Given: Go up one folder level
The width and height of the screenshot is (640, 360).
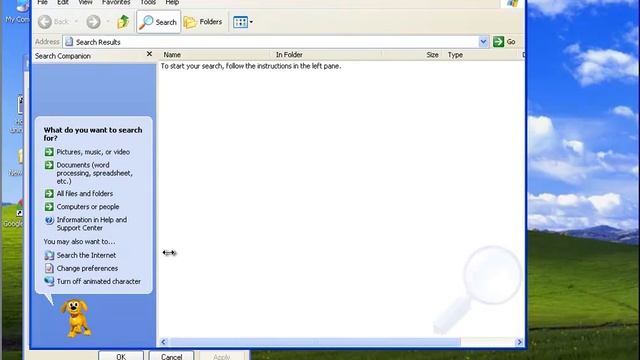Looking at the screenshot, I should pos(123,22).
